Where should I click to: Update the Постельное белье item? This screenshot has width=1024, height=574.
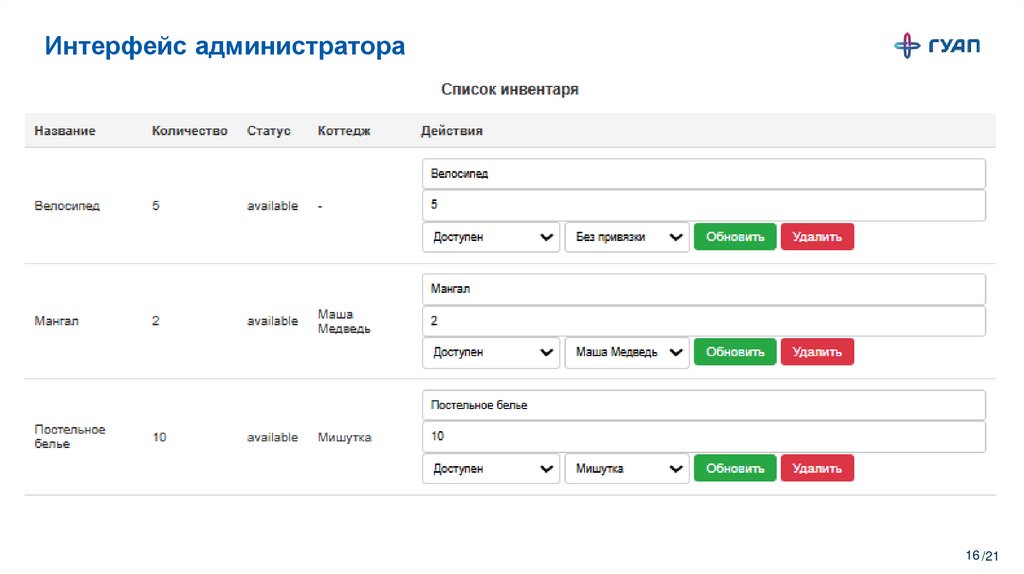pyautogui.click(x=735, y=468)
